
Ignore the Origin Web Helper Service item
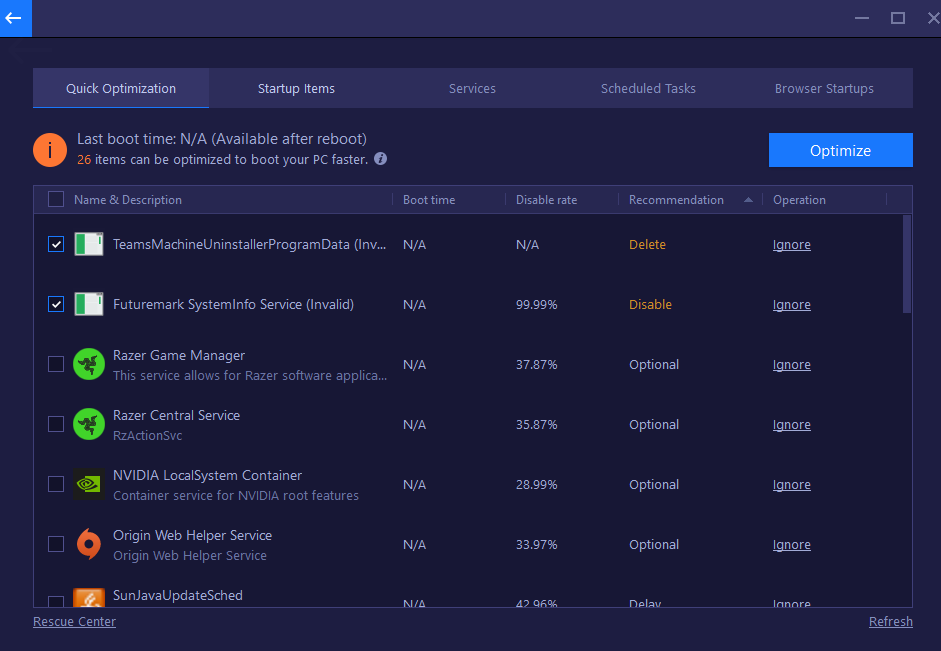792,545
